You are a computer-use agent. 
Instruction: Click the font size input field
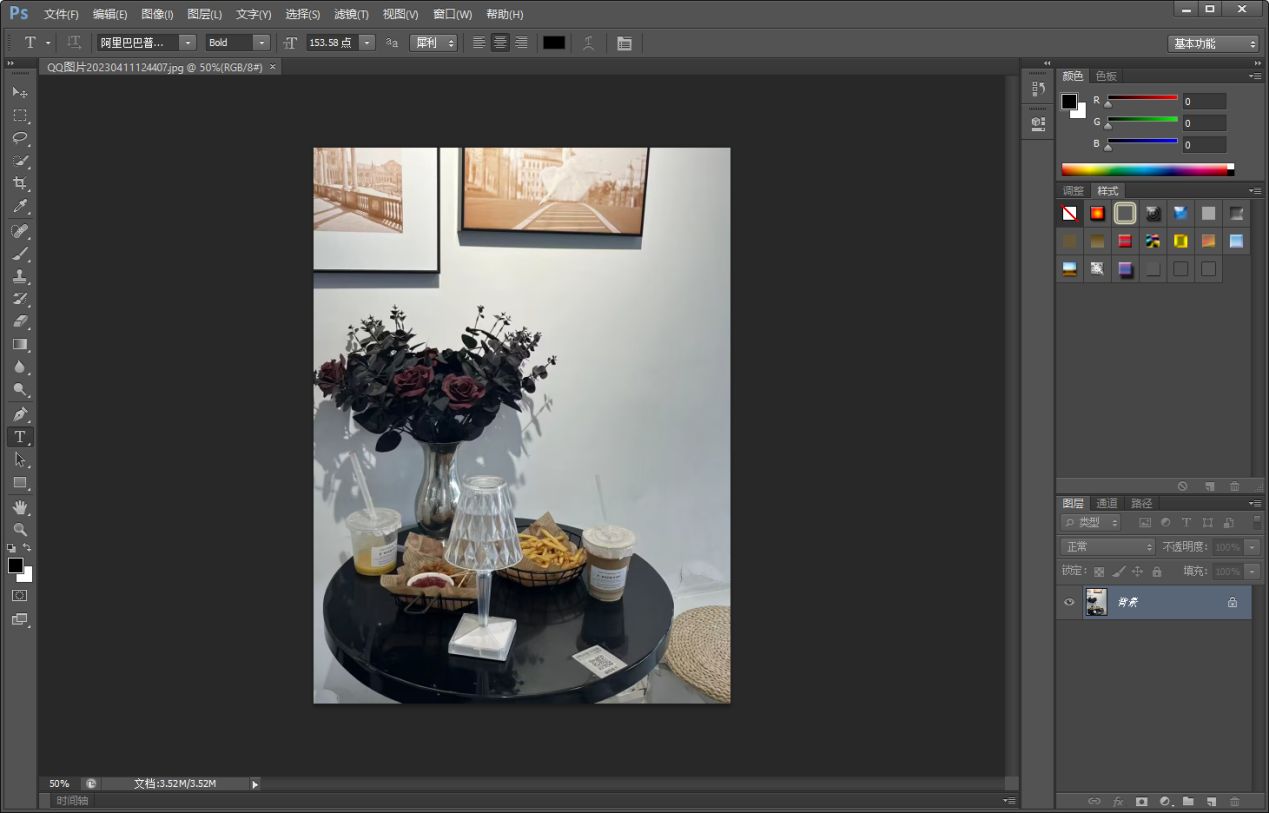click(331, 43)
